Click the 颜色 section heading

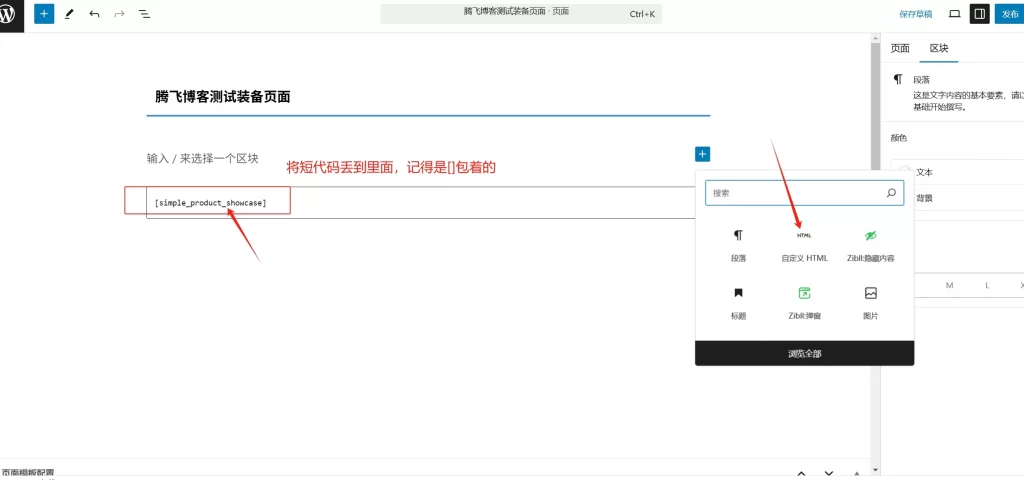click(x=899, y=138)
